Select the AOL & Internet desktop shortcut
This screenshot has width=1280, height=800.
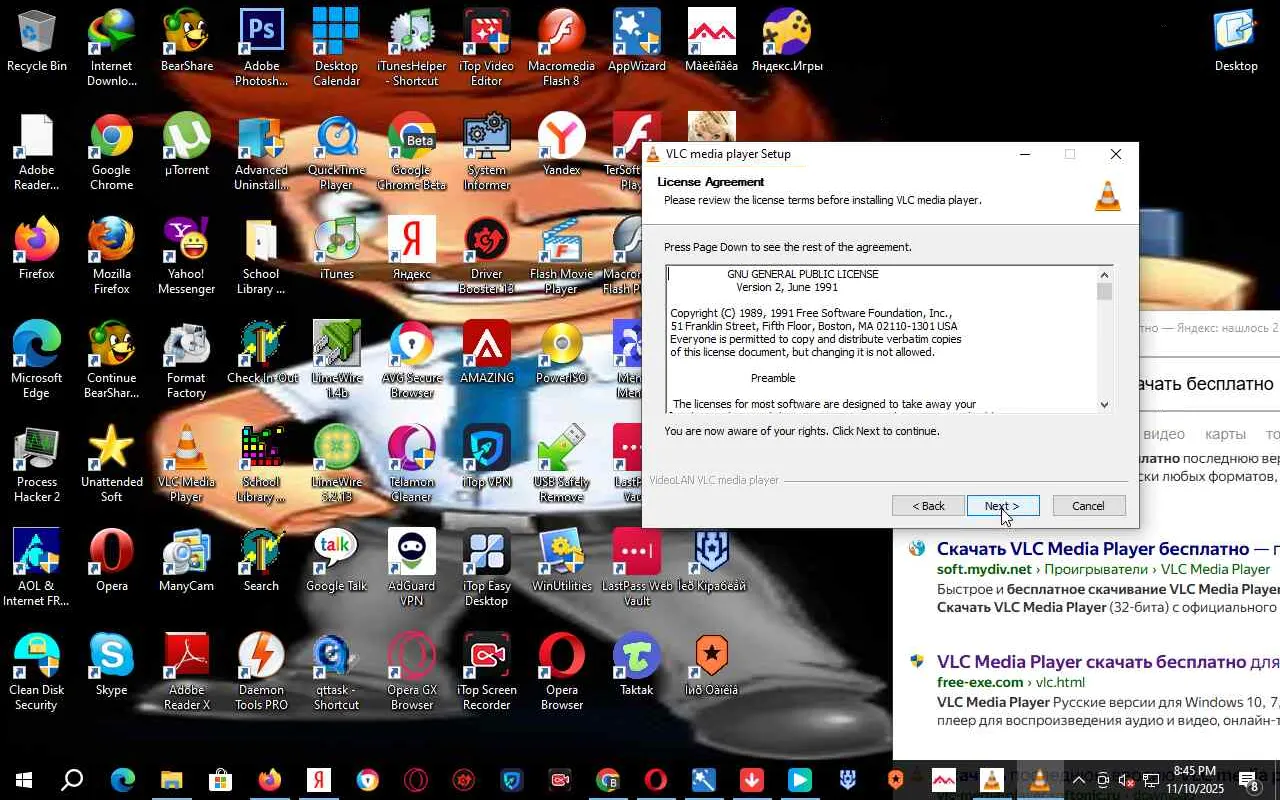(x=37, y=568)
